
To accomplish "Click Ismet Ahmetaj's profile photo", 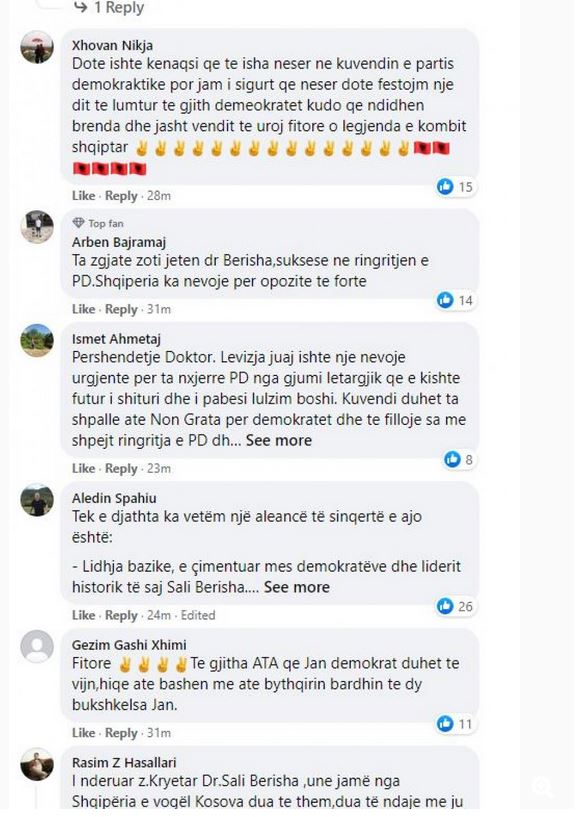I will pyautogui.click(x=37, y=340).
